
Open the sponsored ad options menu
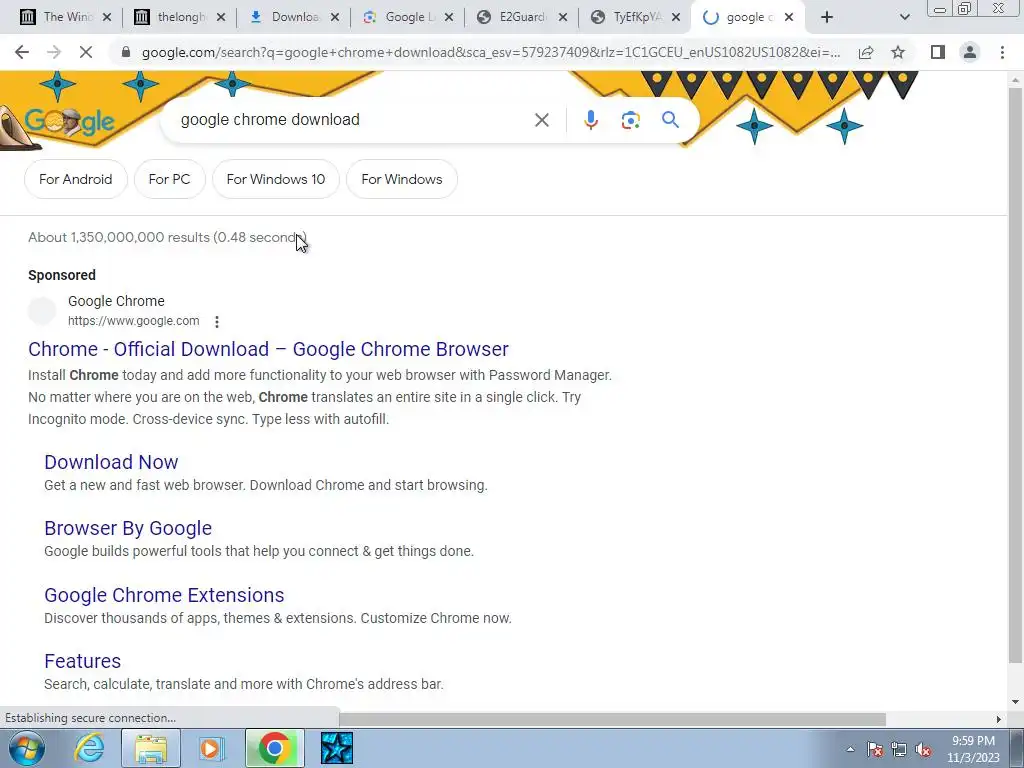click(217, 321)
